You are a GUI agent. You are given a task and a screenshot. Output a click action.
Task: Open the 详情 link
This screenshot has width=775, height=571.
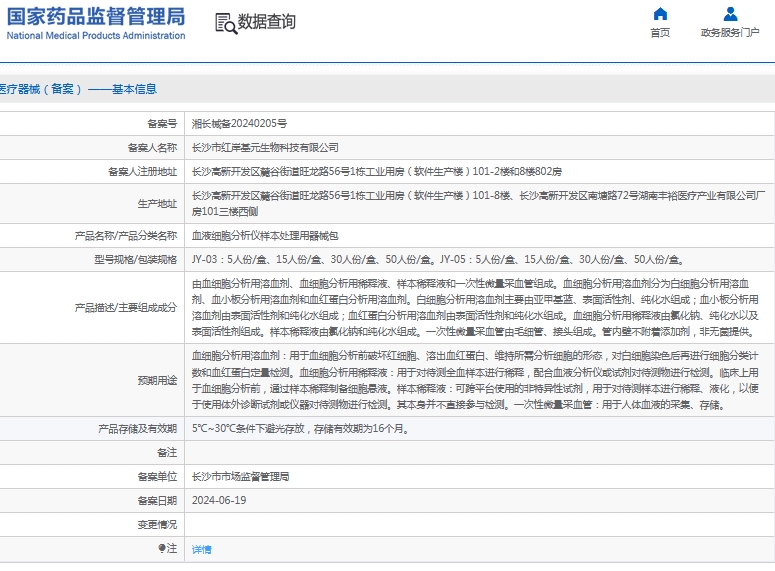click(x=202, y=549)
